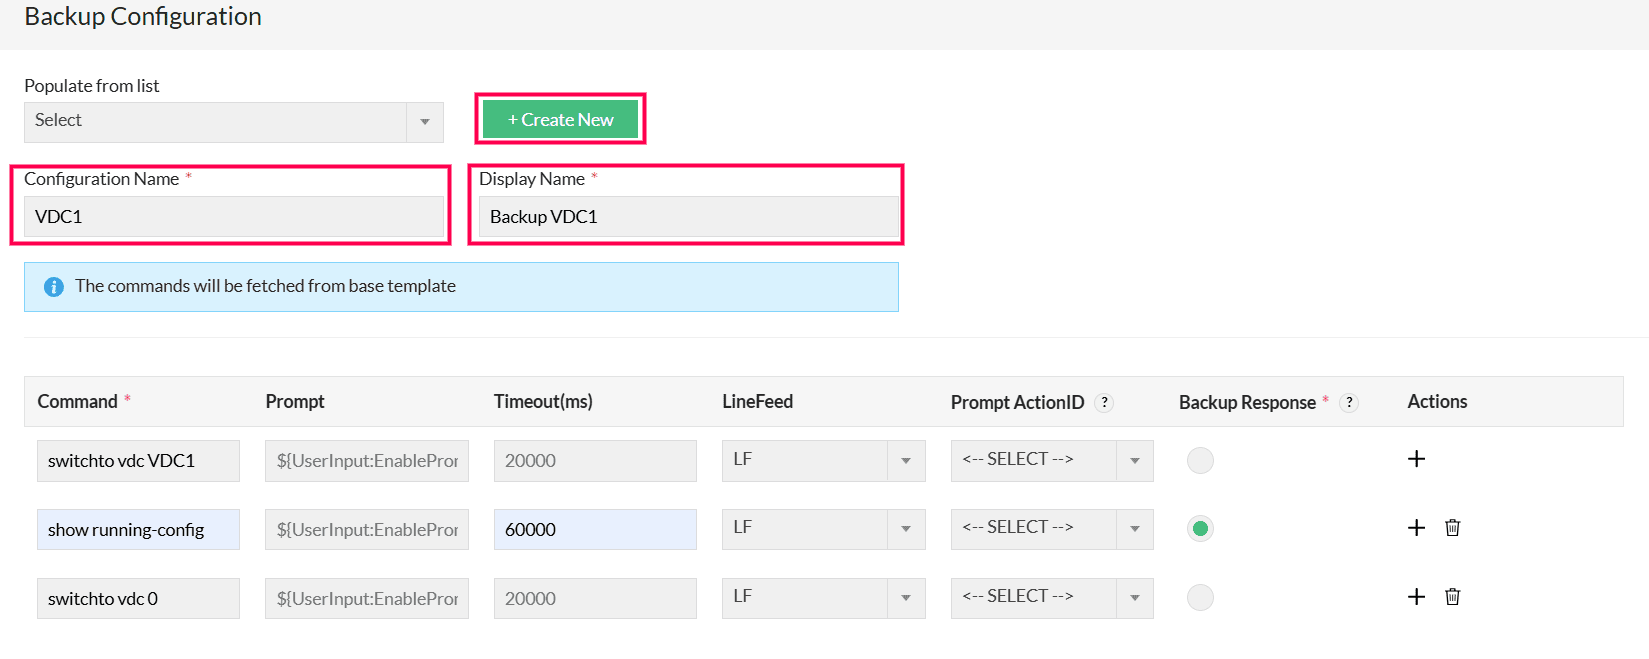Click the show running-config command field
The height and width of the screenshot is (659, 1649).
138,529
